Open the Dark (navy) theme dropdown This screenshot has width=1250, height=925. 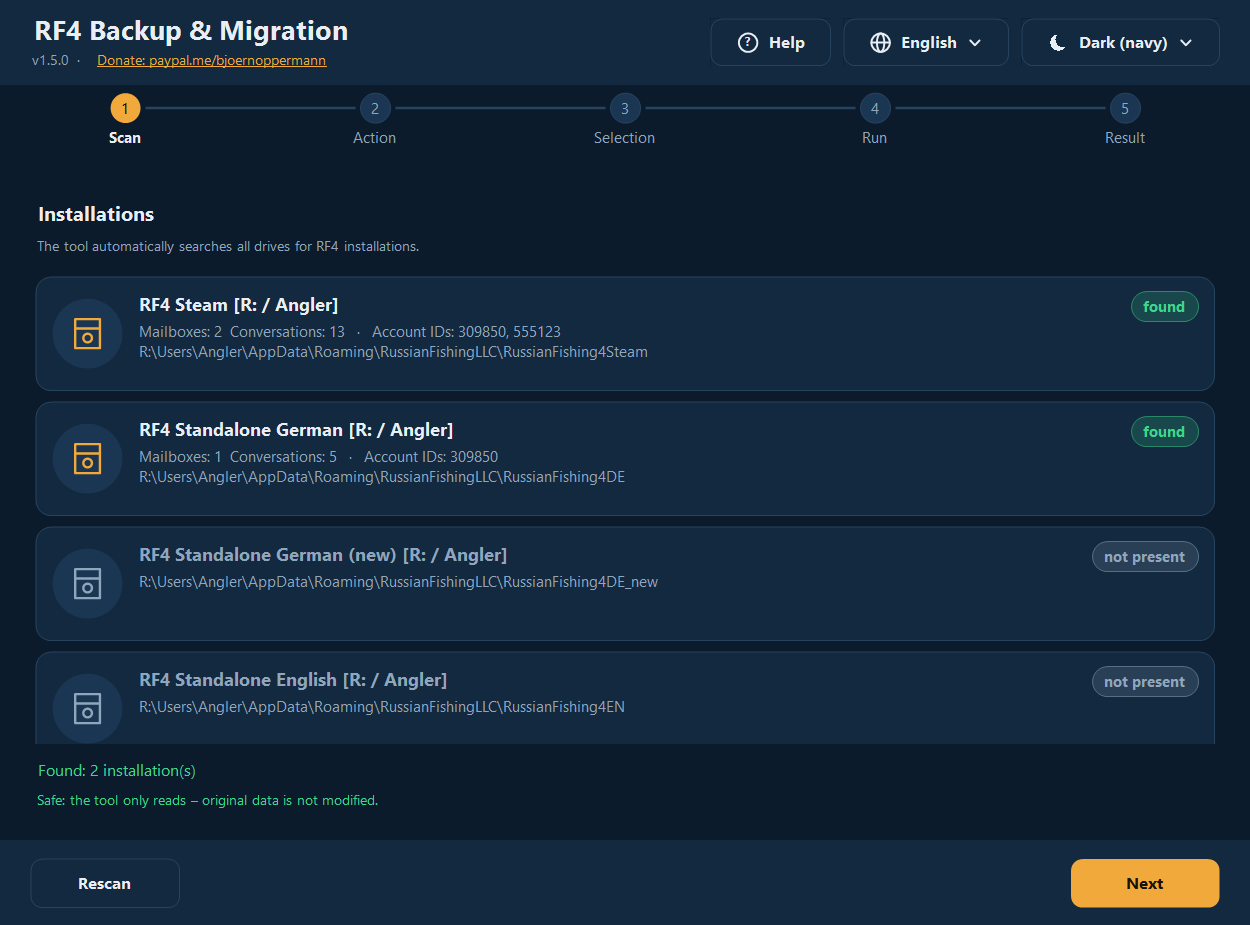pos(1120,43)
